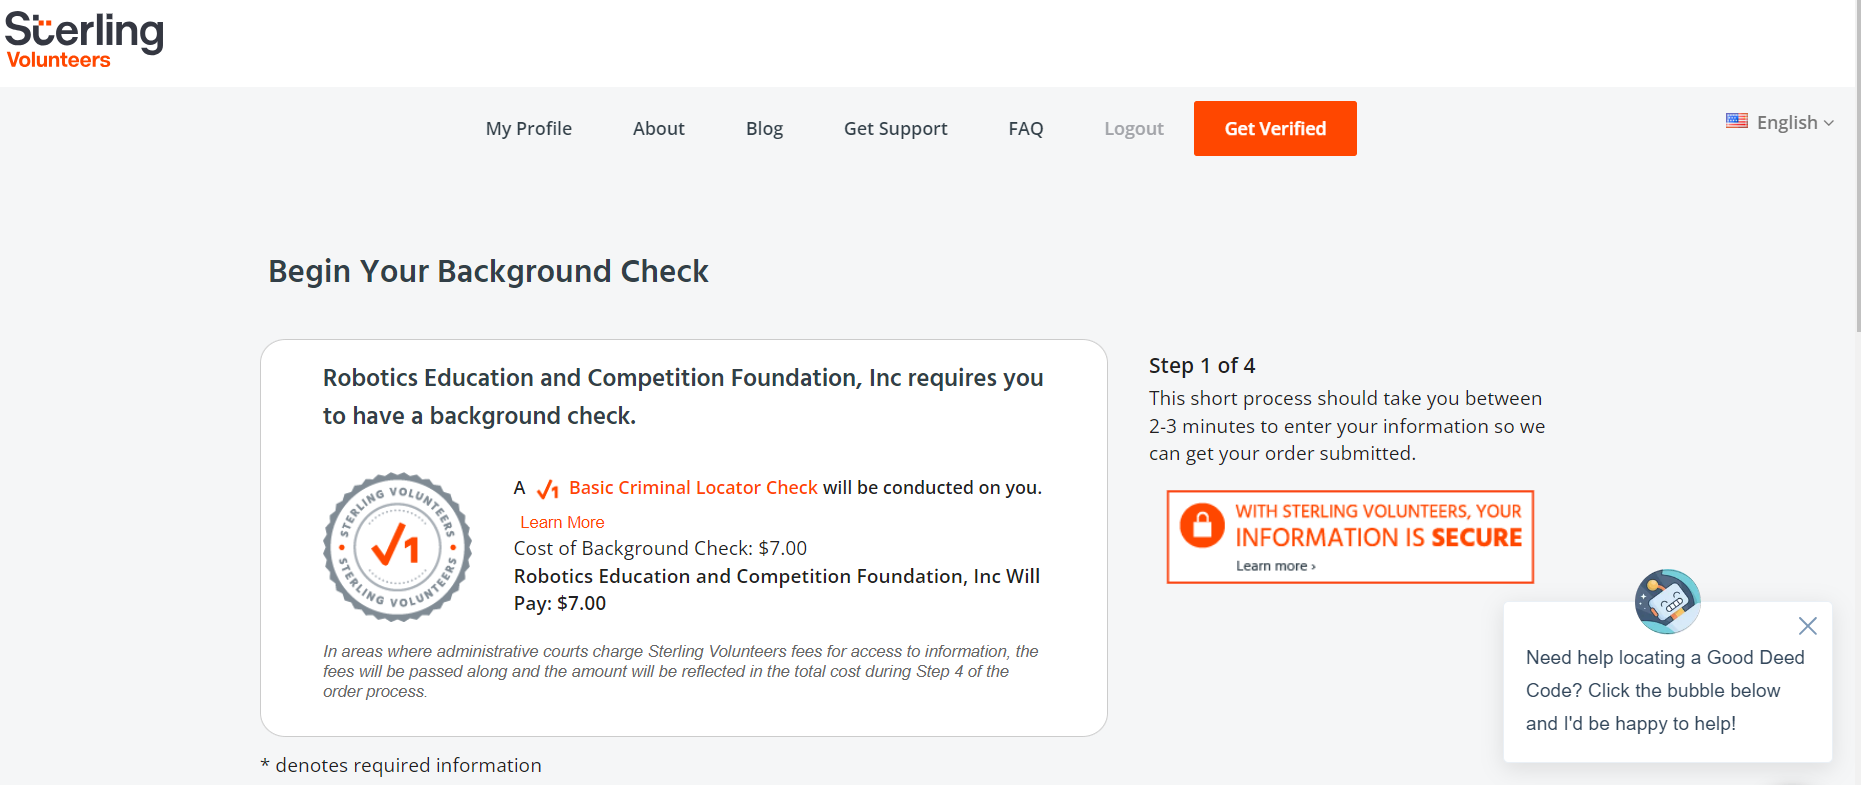The image size is (1861, 785).
Task: Switch to the Blog section
Action: [764, 128]
